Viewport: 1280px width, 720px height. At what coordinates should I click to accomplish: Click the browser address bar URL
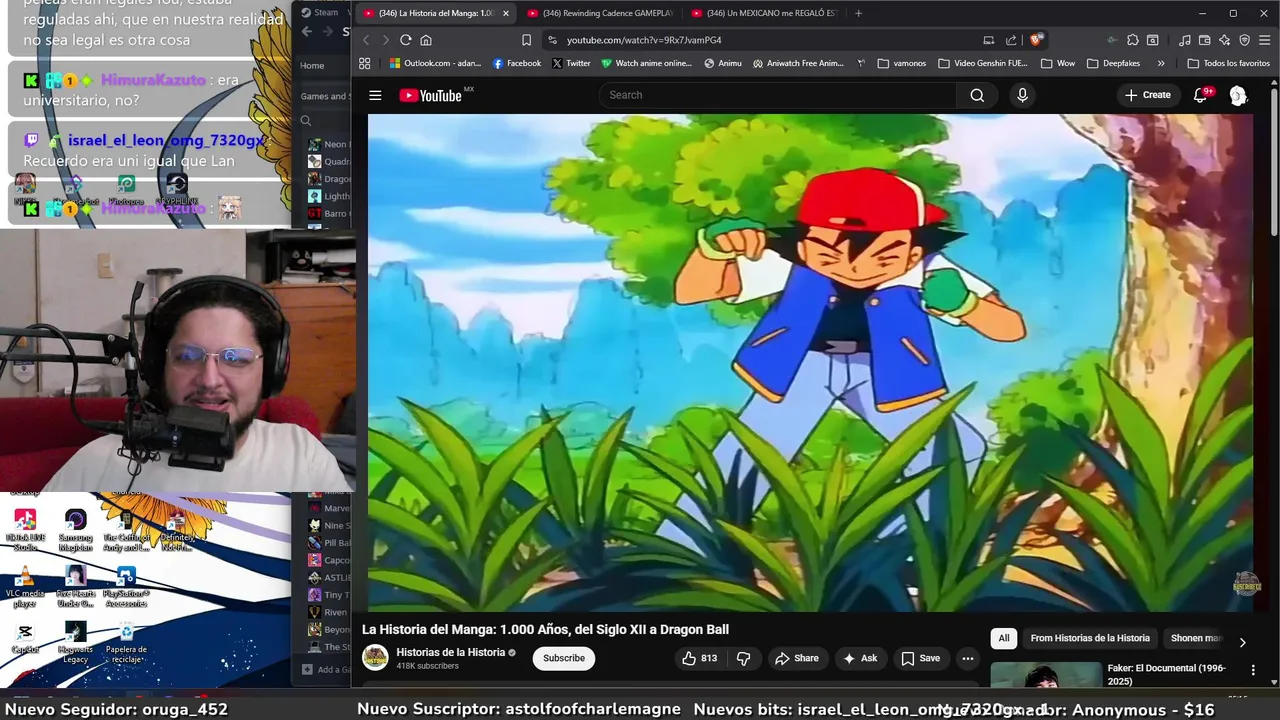(644, 40)
